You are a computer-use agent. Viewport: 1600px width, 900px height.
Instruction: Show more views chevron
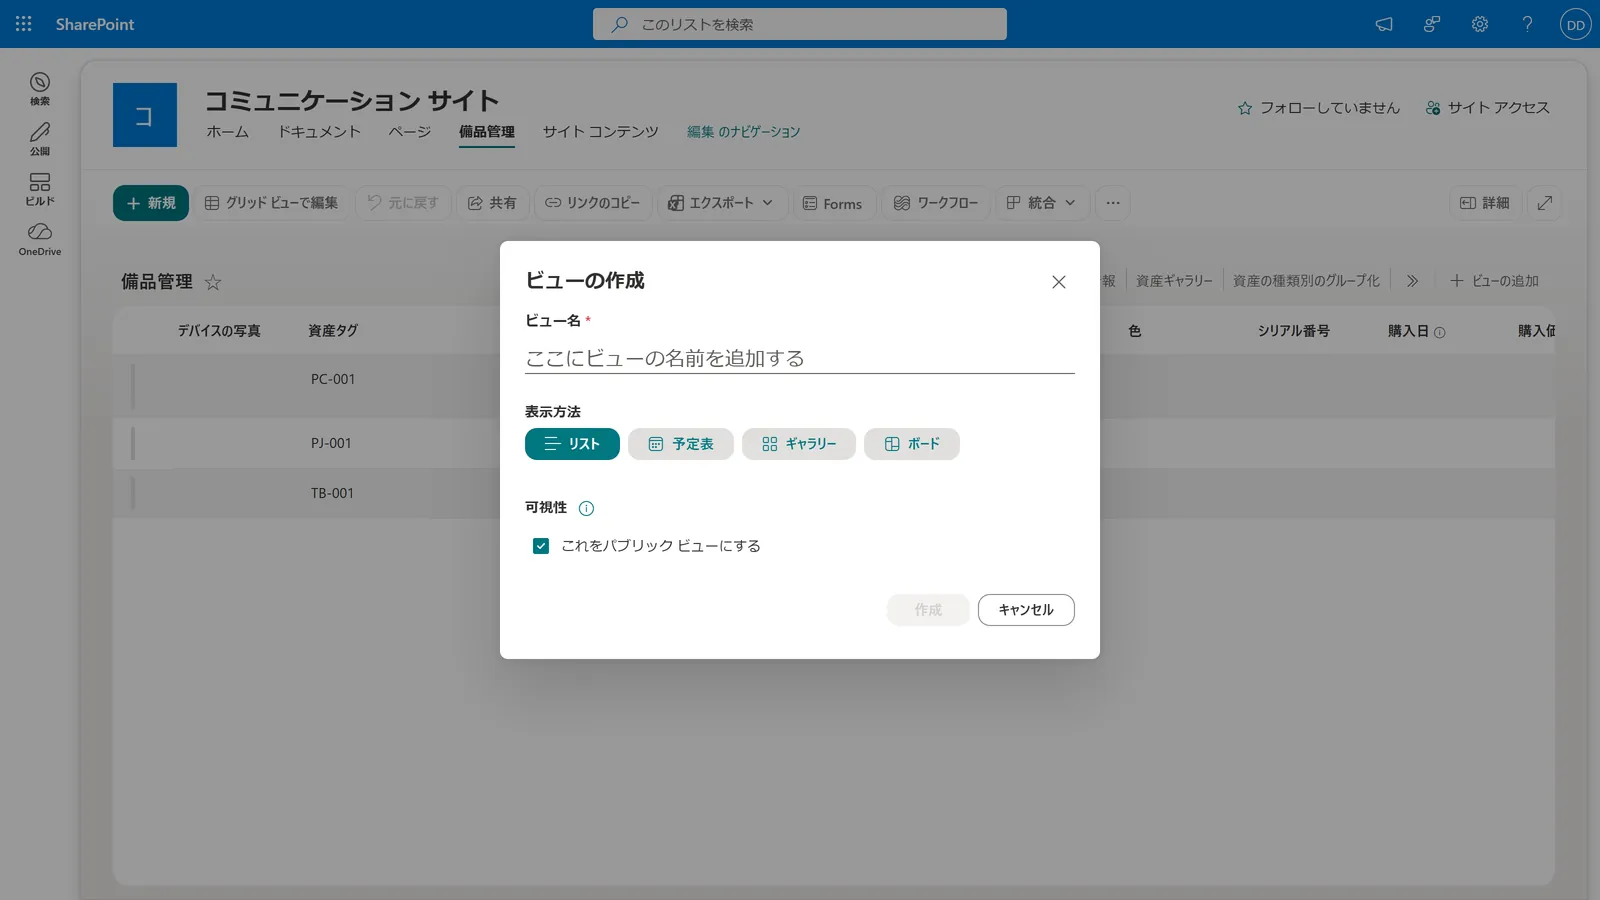[x=1412, y=281]
